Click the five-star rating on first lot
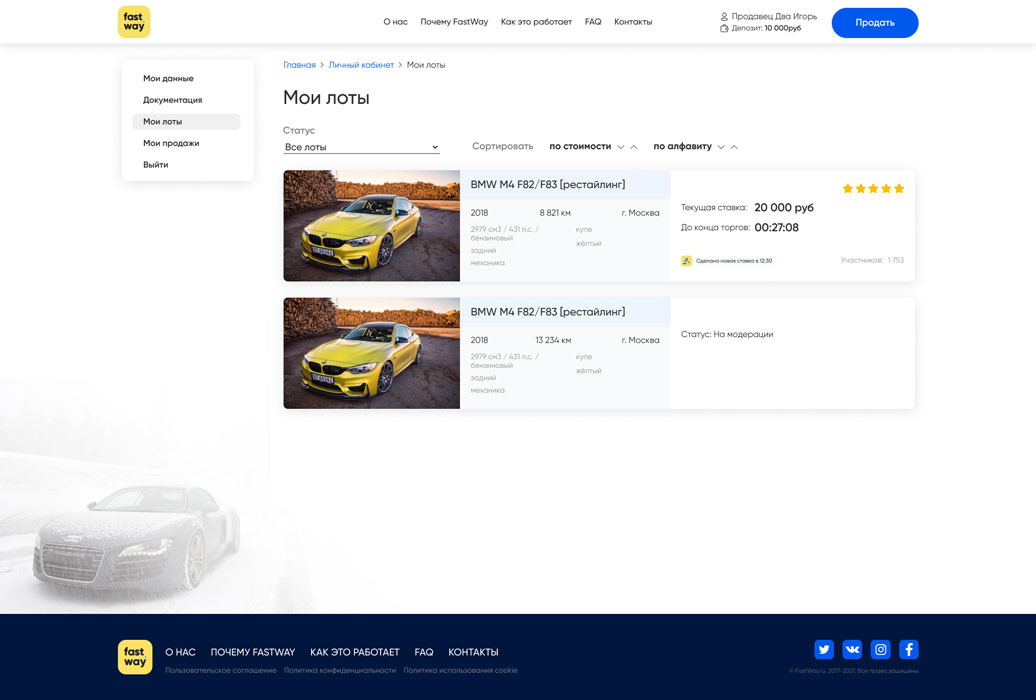1036x700 pixels. (x=873, y=188)
